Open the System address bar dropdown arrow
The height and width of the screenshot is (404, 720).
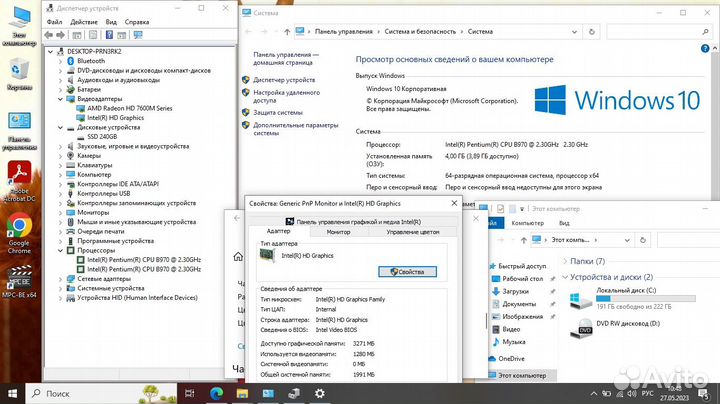(574, 32)
